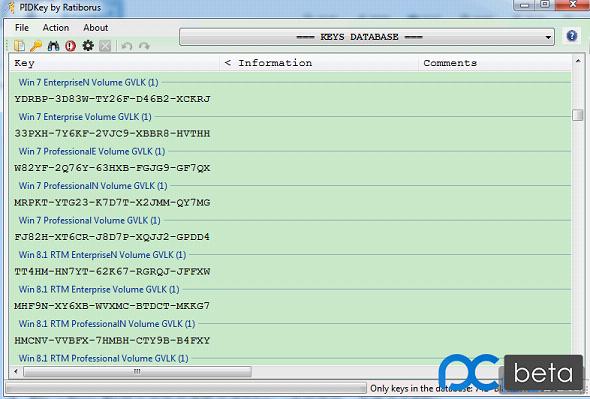The width and height of the screenshot is (590, 399).
Task: Click the horizontal scrollbar thumb
Action: click(137, 372)
